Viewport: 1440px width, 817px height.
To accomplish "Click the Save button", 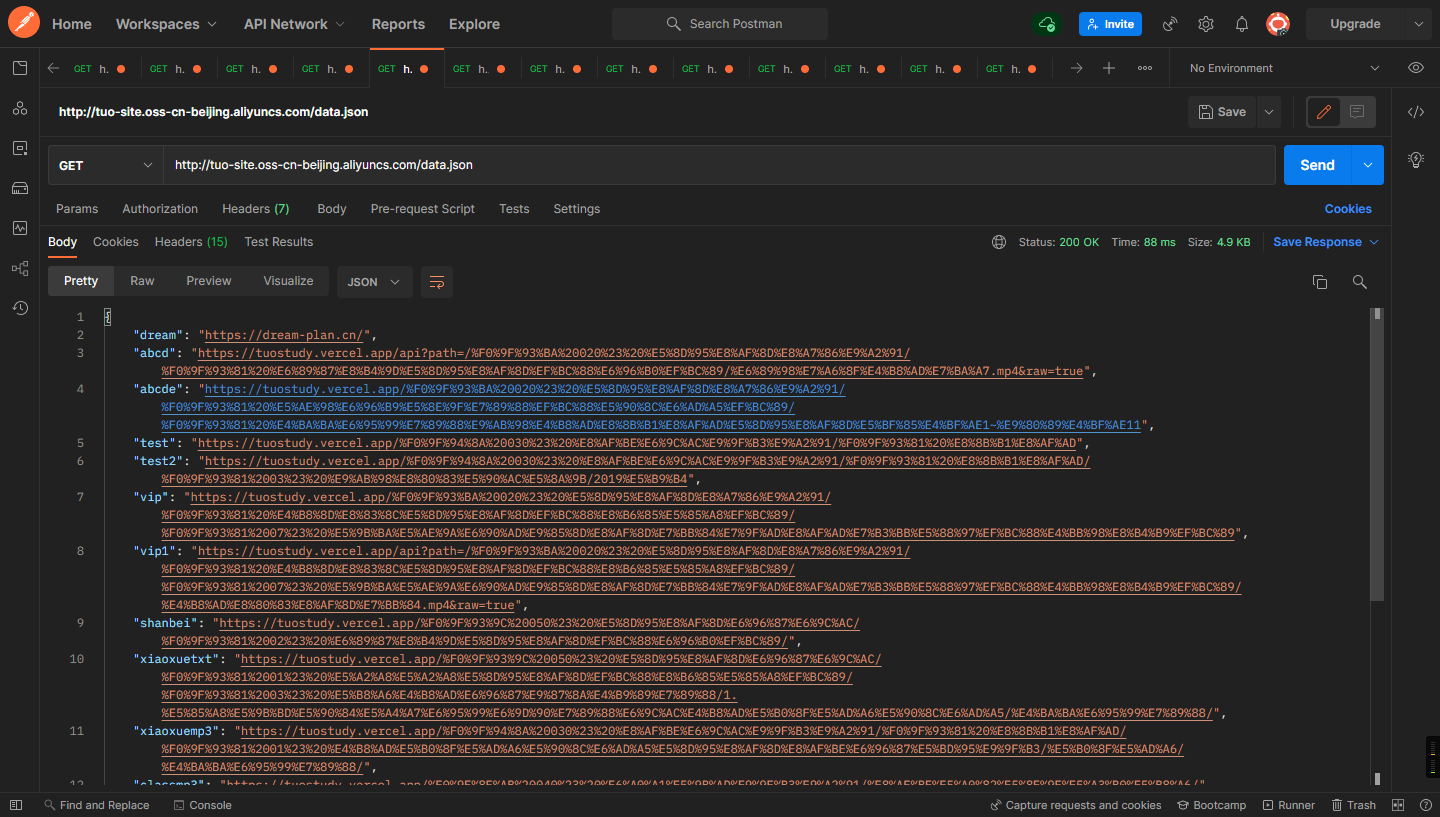I will tap(1222, 112).
